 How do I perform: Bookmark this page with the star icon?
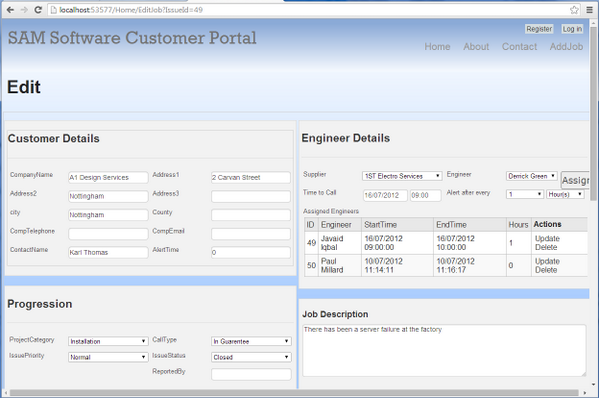tap(574, 10)
